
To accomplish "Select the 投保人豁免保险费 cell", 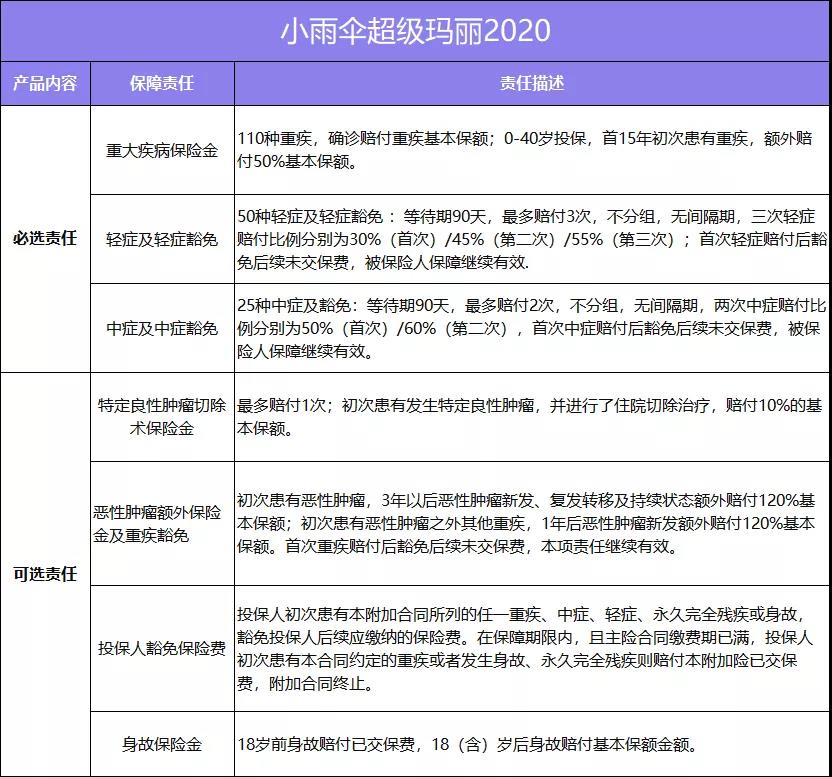I will click(x=162, y=648).
